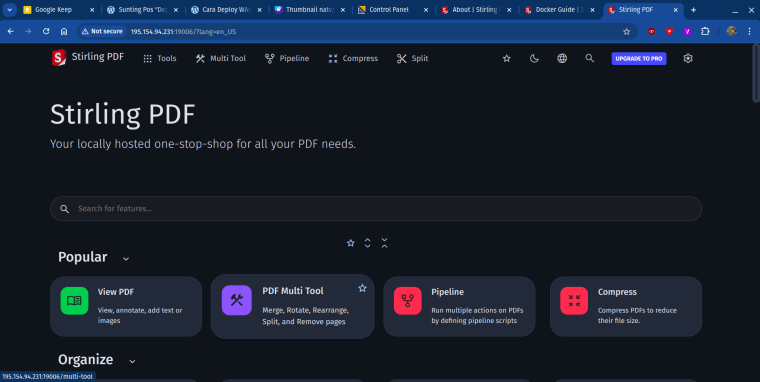Bookmark this page with star icon
Viewport: 760px width, 382px height.
[626, 32]
